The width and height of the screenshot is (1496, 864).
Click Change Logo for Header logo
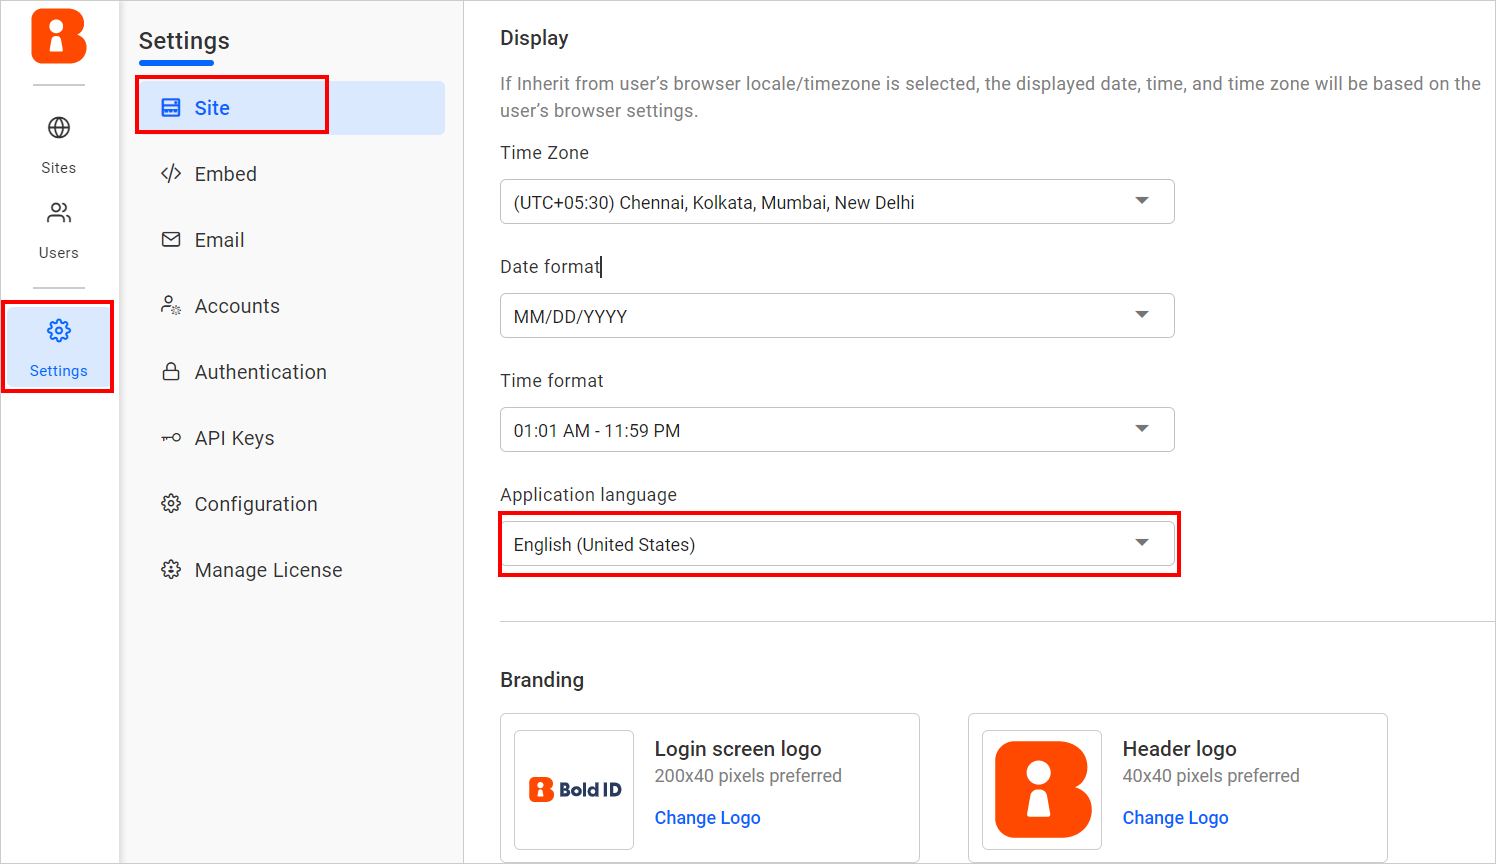[1175, 818]
